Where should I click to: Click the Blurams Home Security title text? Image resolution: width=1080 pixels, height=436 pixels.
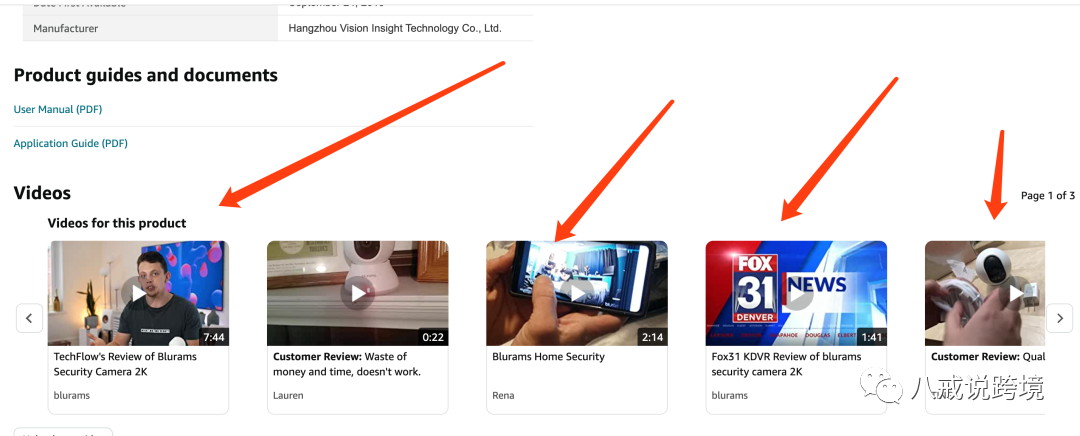548,357
